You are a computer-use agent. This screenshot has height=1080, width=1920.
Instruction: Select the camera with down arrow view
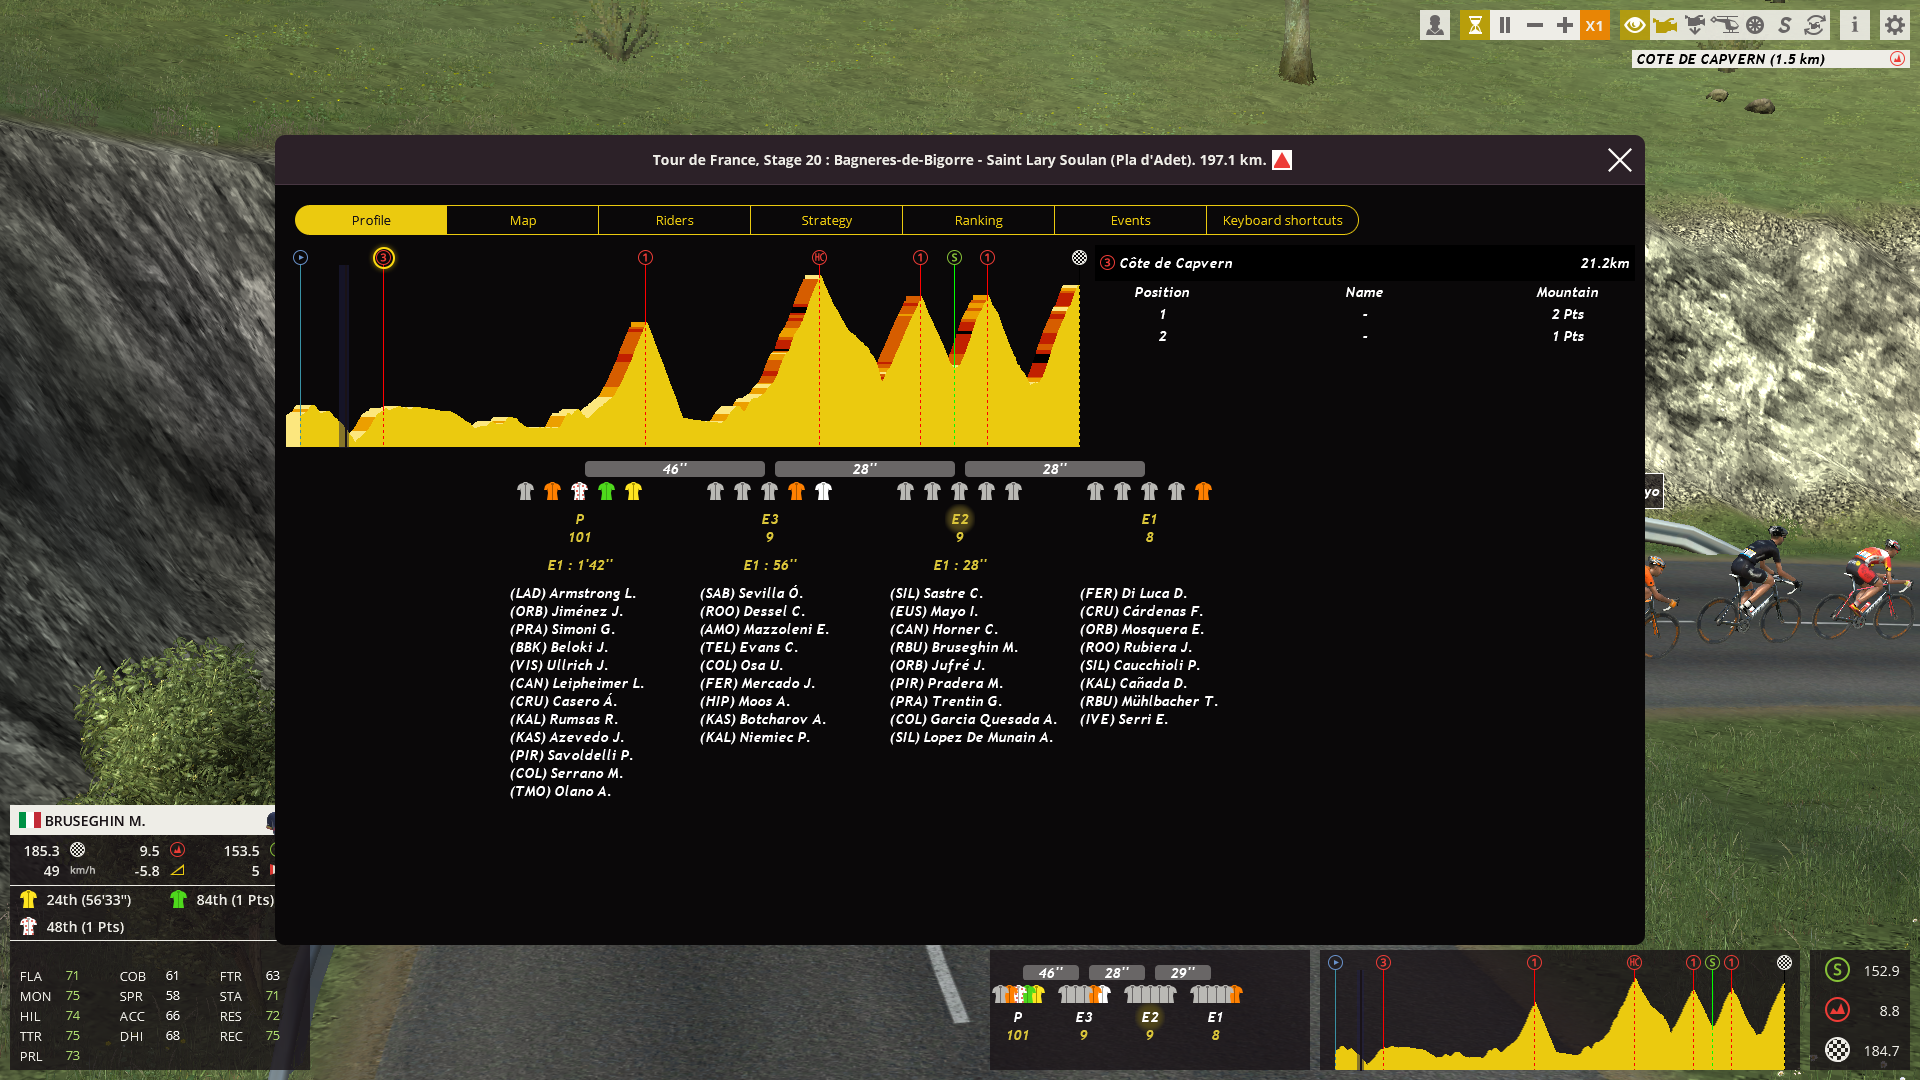[x=1695, y=25]
